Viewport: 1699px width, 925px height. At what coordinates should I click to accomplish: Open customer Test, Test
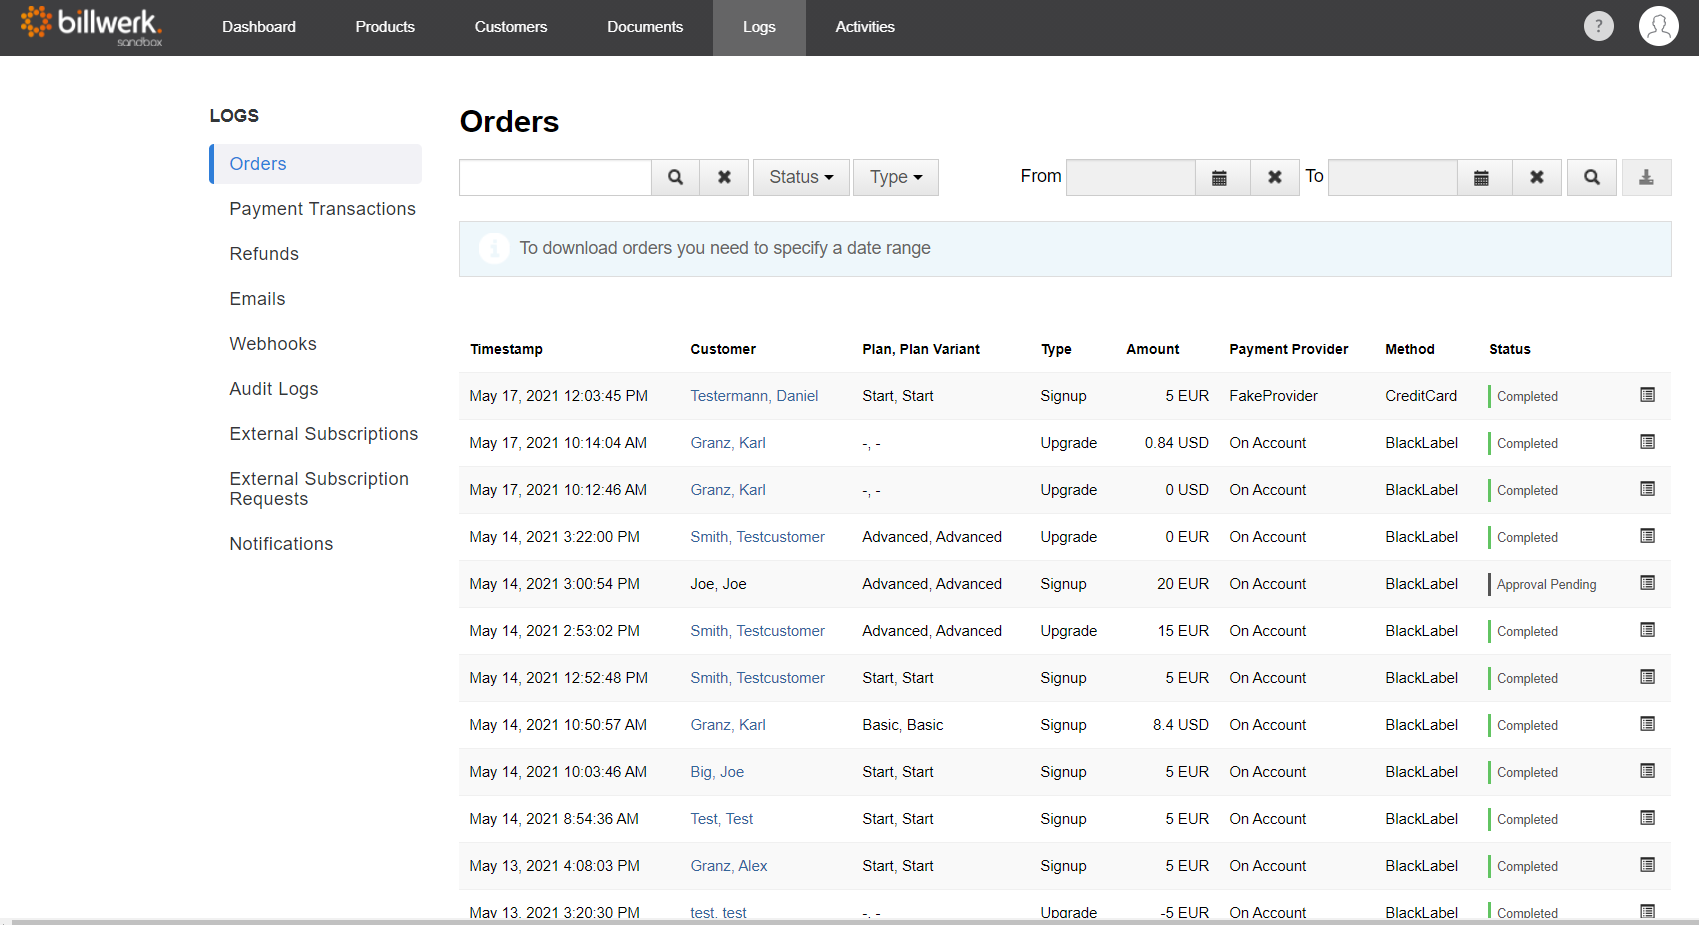721,819
